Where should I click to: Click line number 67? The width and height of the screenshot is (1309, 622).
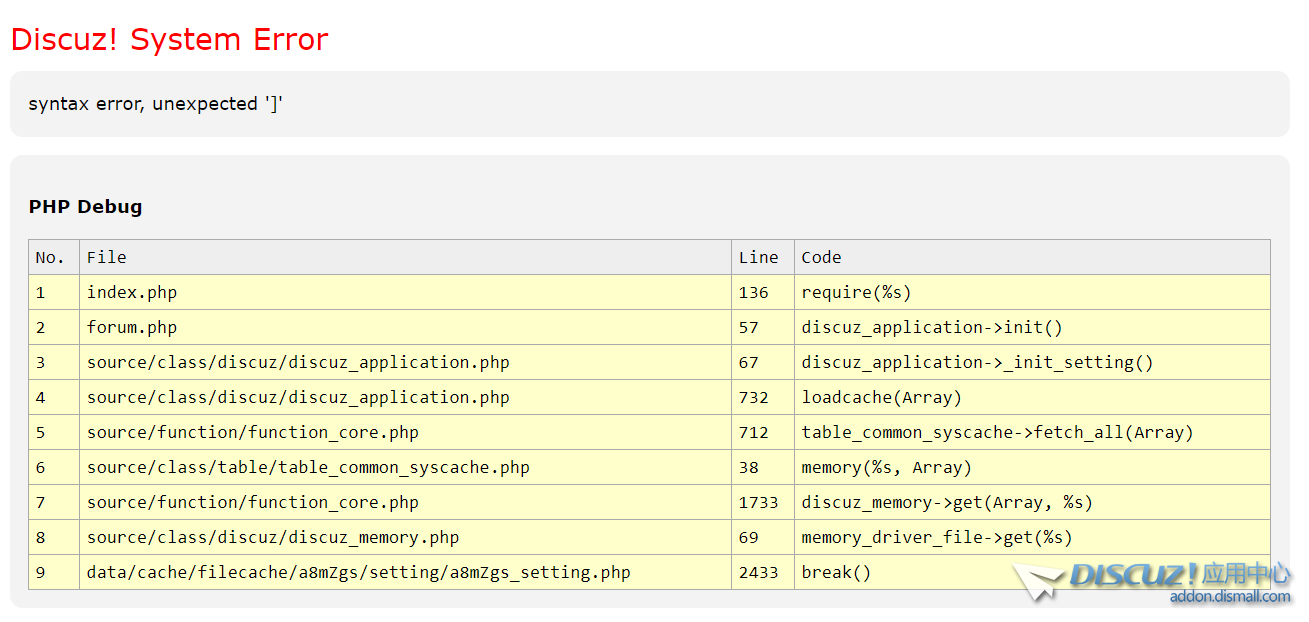[763, 362]
